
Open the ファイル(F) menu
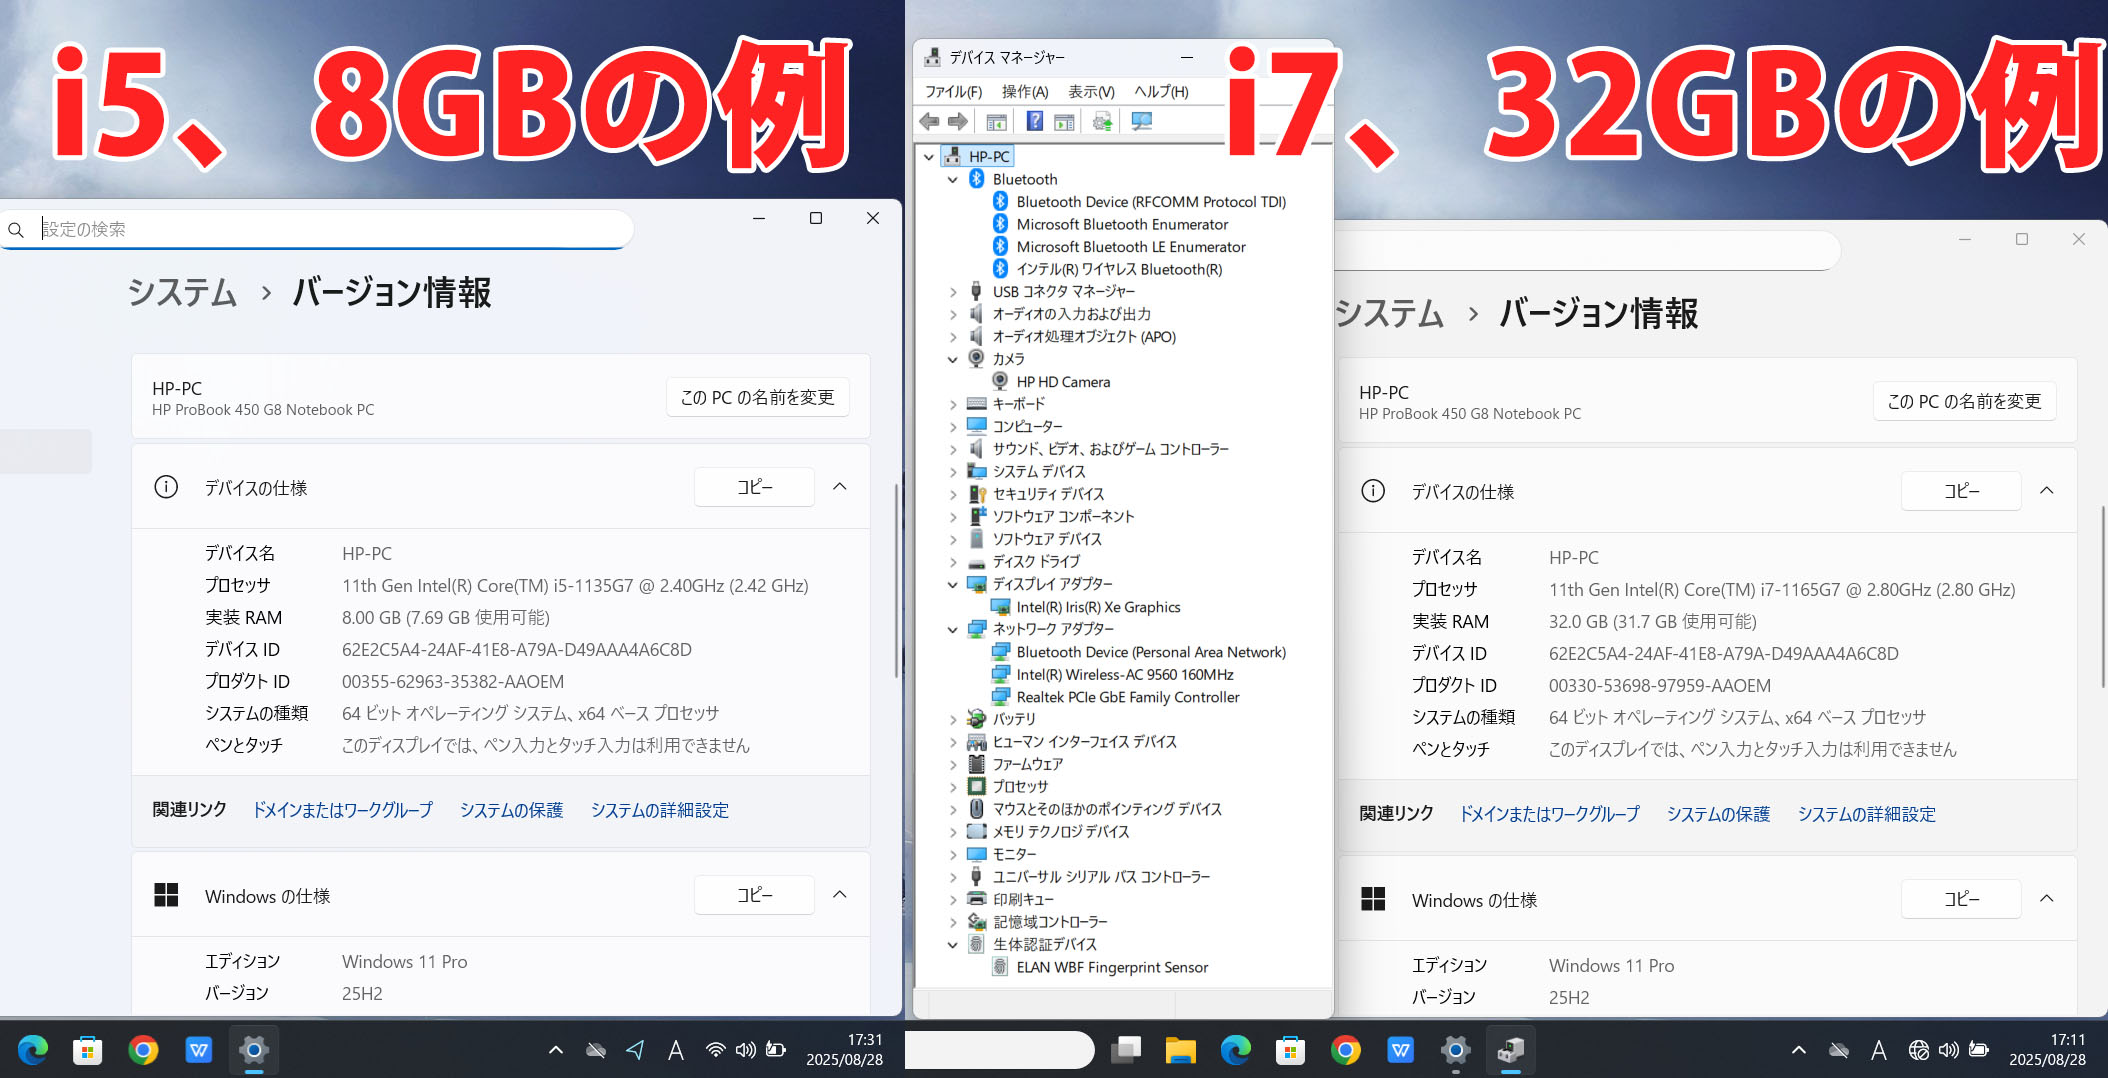click(953, 92)
